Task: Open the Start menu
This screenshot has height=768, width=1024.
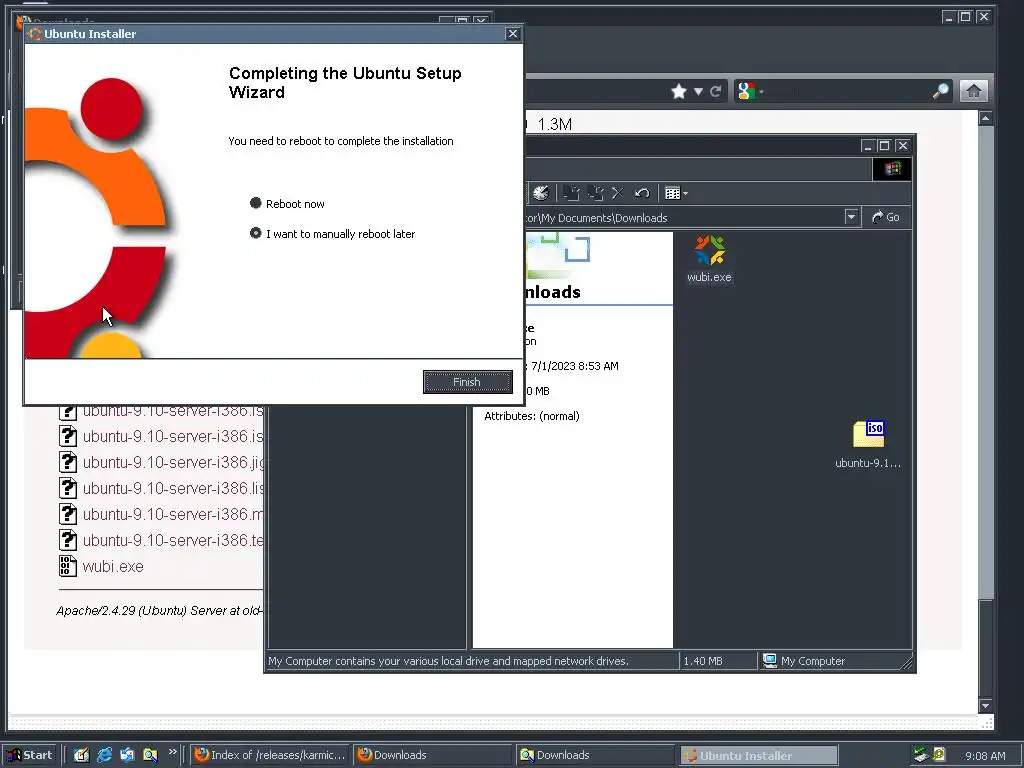Action: point(30,755)
